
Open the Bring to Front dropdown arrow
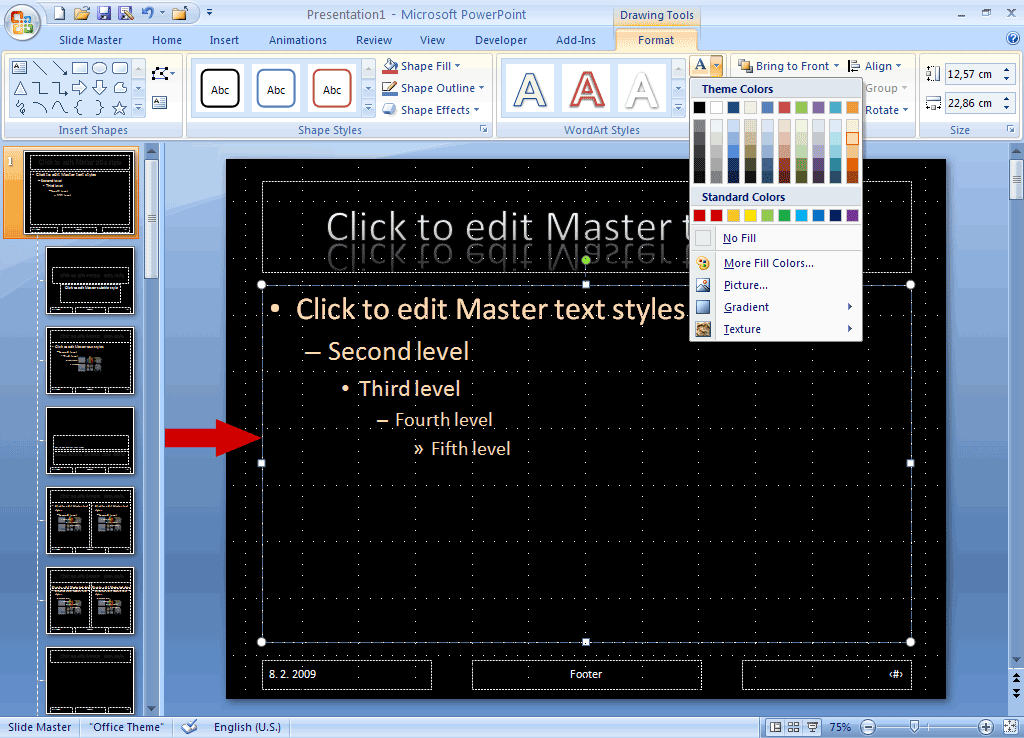(x=836, y=66)
